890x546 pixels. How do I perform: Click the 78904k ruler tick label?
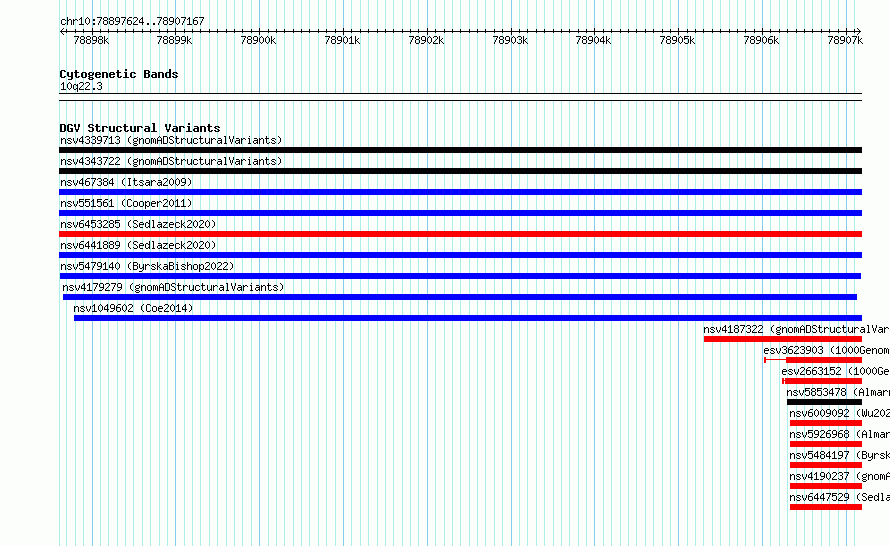coord(593,40)
